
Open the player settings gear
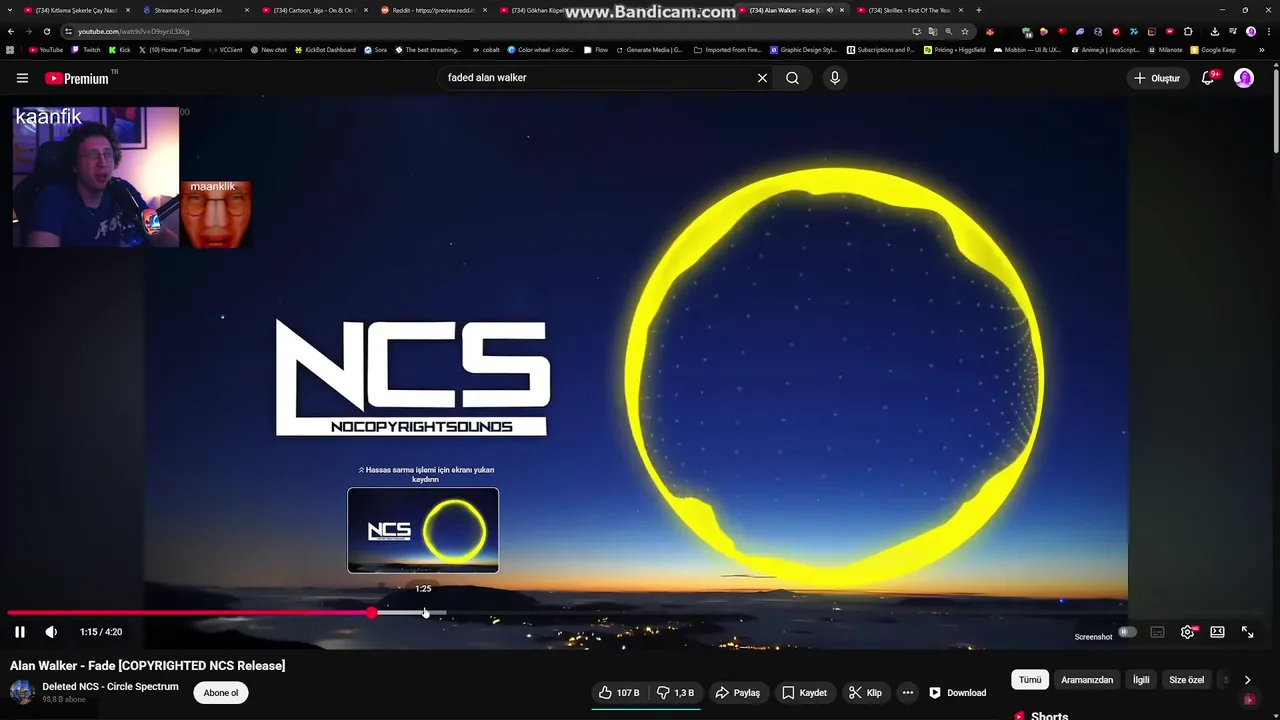coord(1187,632)
